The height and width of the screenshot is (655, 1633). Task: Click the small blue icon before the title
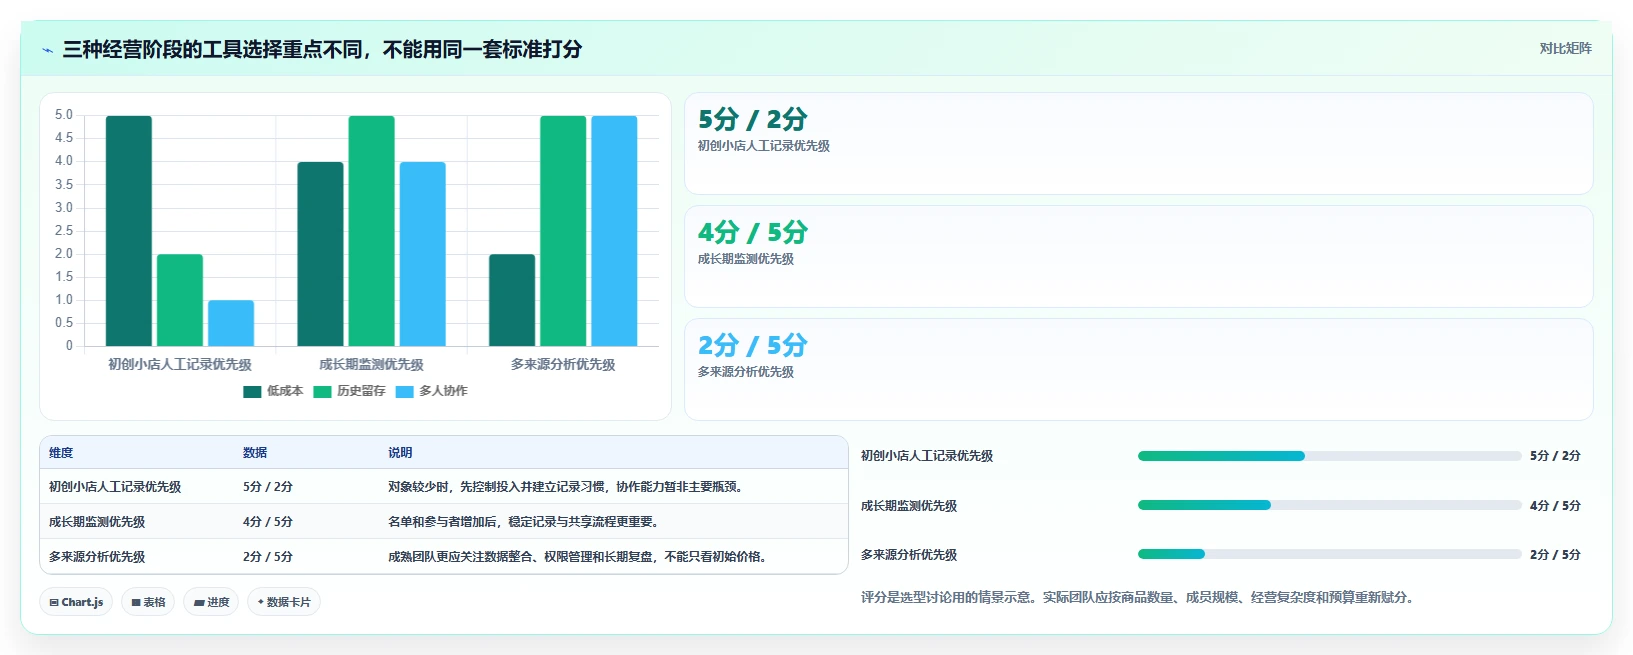[47, 50]
